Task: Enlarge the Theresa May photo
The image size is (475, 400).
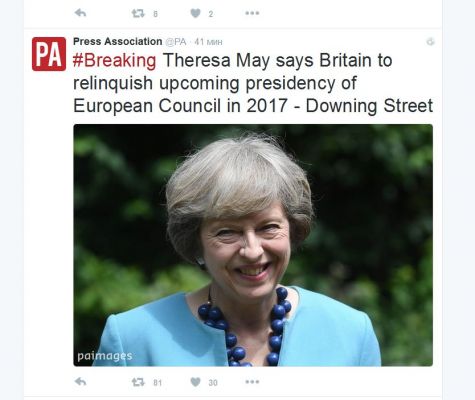Action: tap(253, 245)
